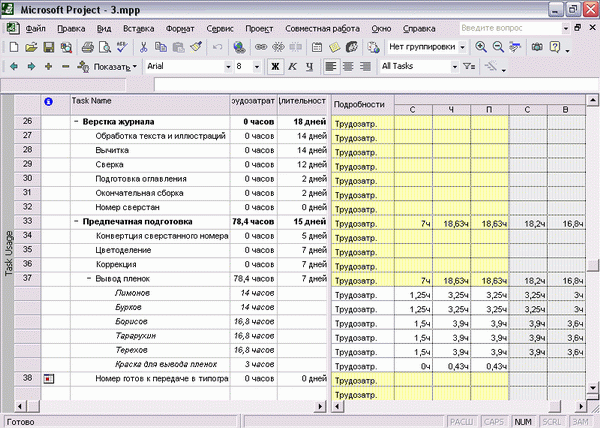Assign resources icon
600x428 pixels.
point(352,47)
